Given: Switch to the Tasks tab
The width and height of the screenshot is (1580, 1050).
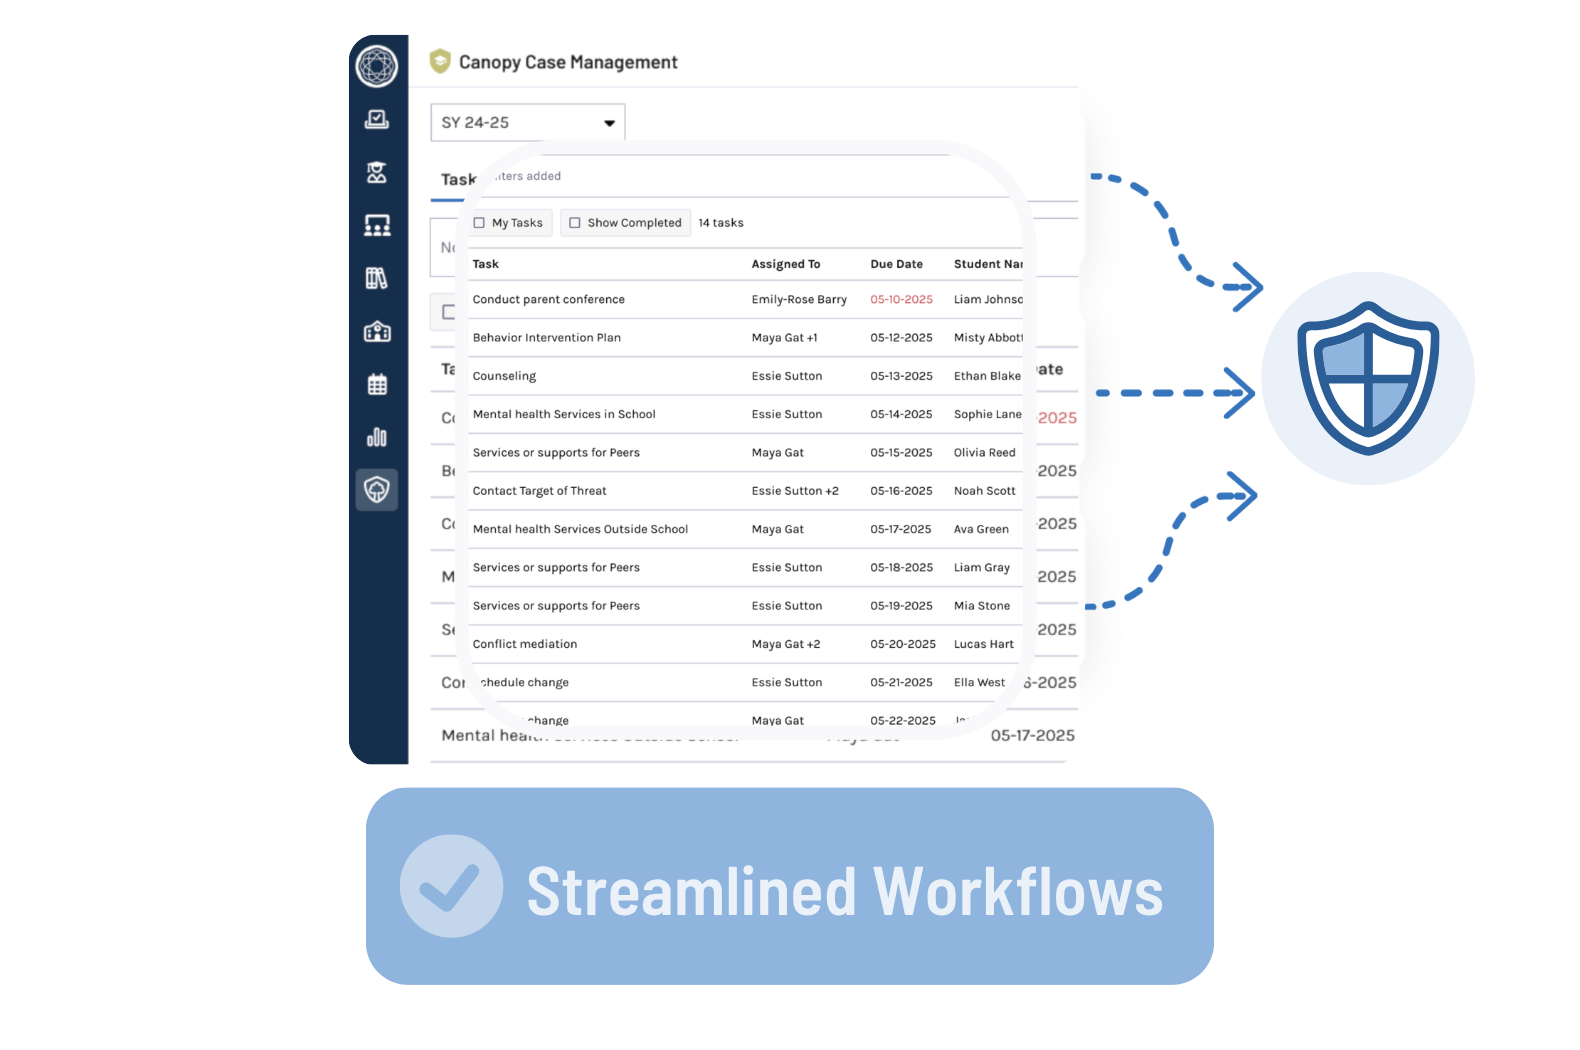Looking at the screenshot, I should [x=457, y=180].
